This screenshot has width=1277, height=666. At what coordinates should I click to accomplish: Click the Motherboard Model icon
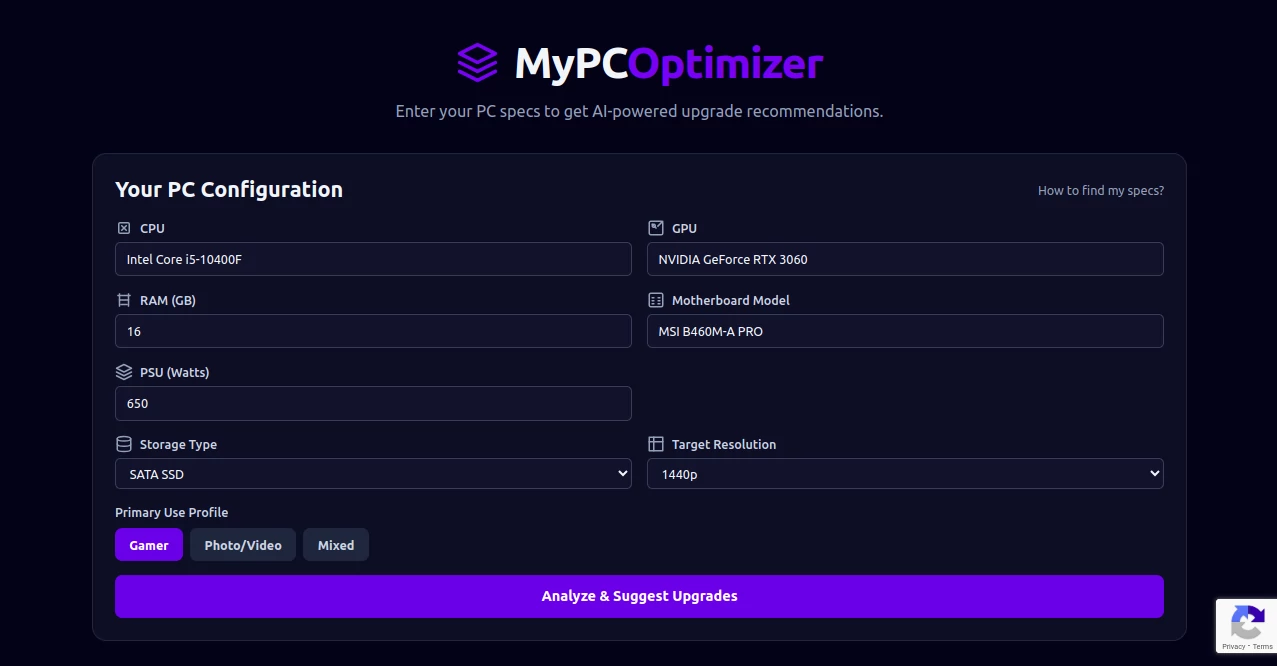657,299
